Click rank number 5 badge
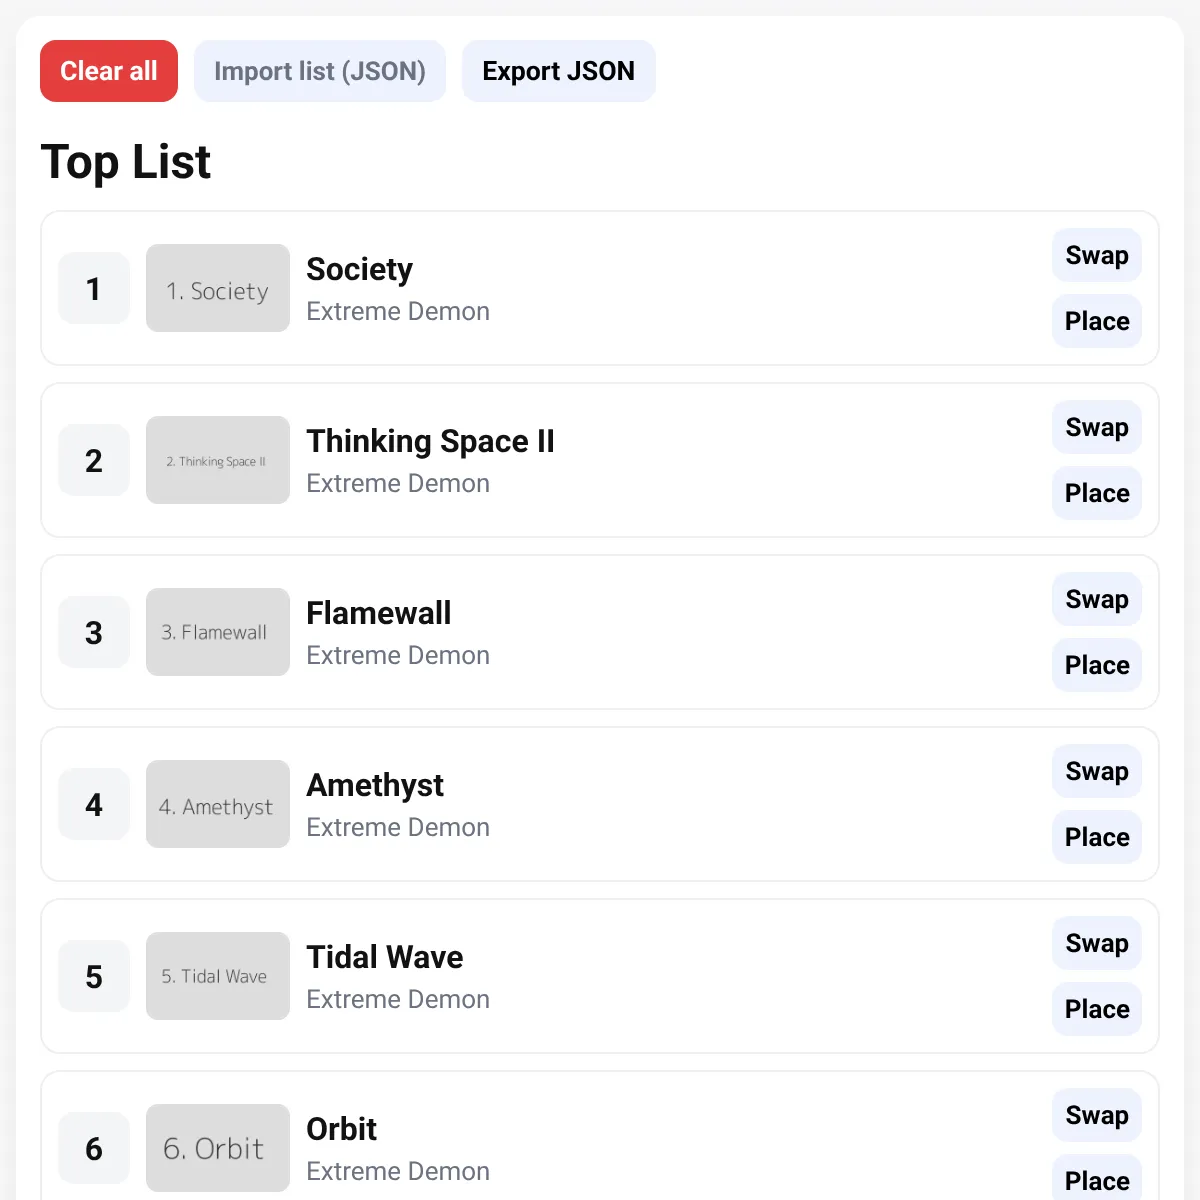This screenshot has width=1200, height=1200. tap(94, 976)
